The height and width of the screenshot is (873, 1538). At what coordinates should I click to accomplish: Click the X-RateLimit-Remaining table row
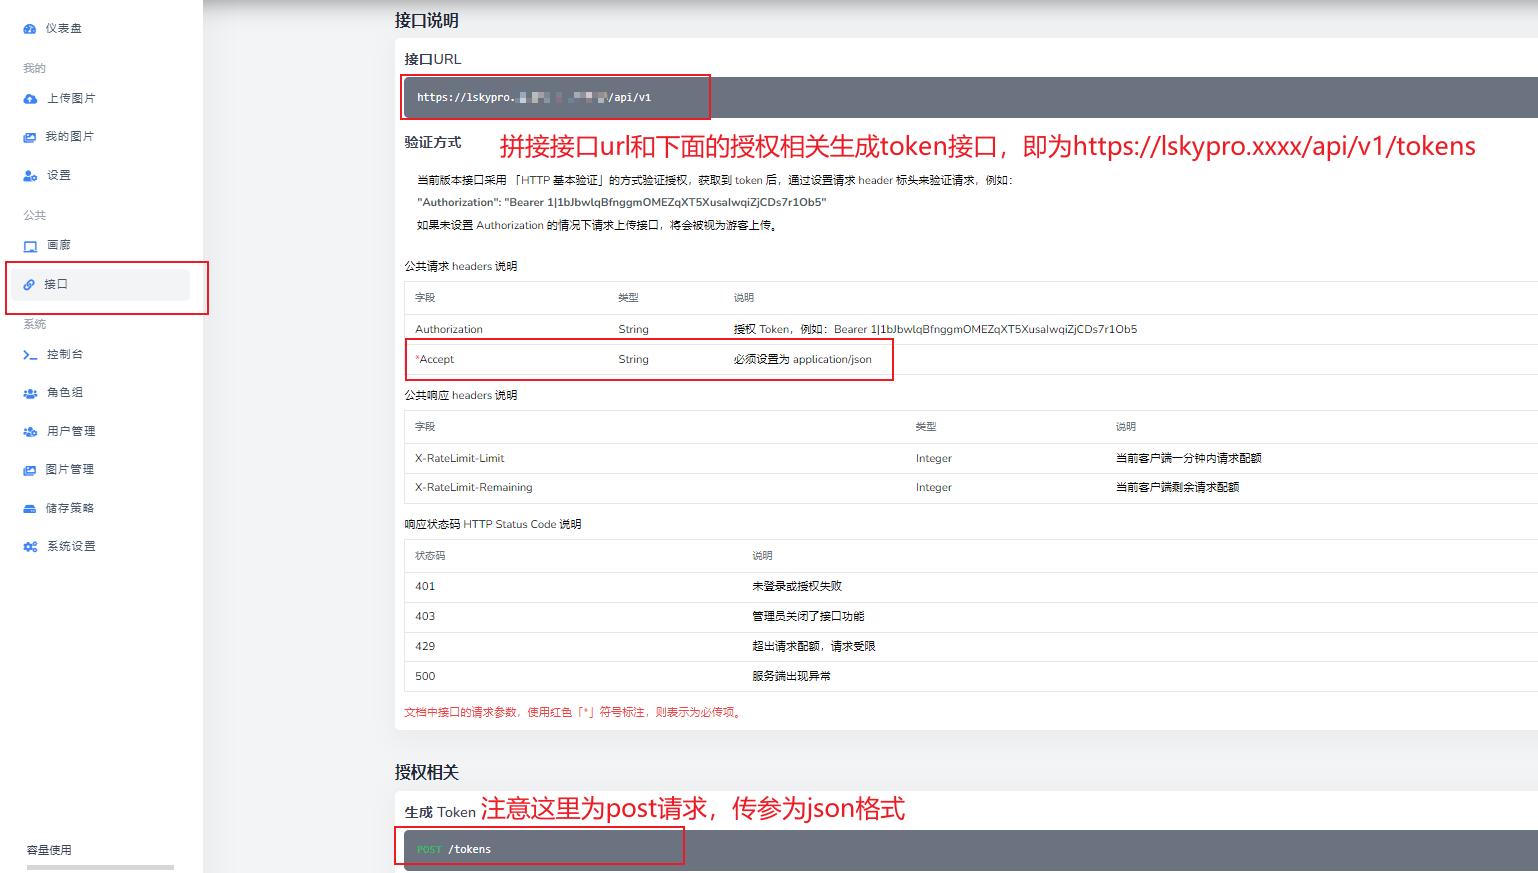click(x=970, y=488)
